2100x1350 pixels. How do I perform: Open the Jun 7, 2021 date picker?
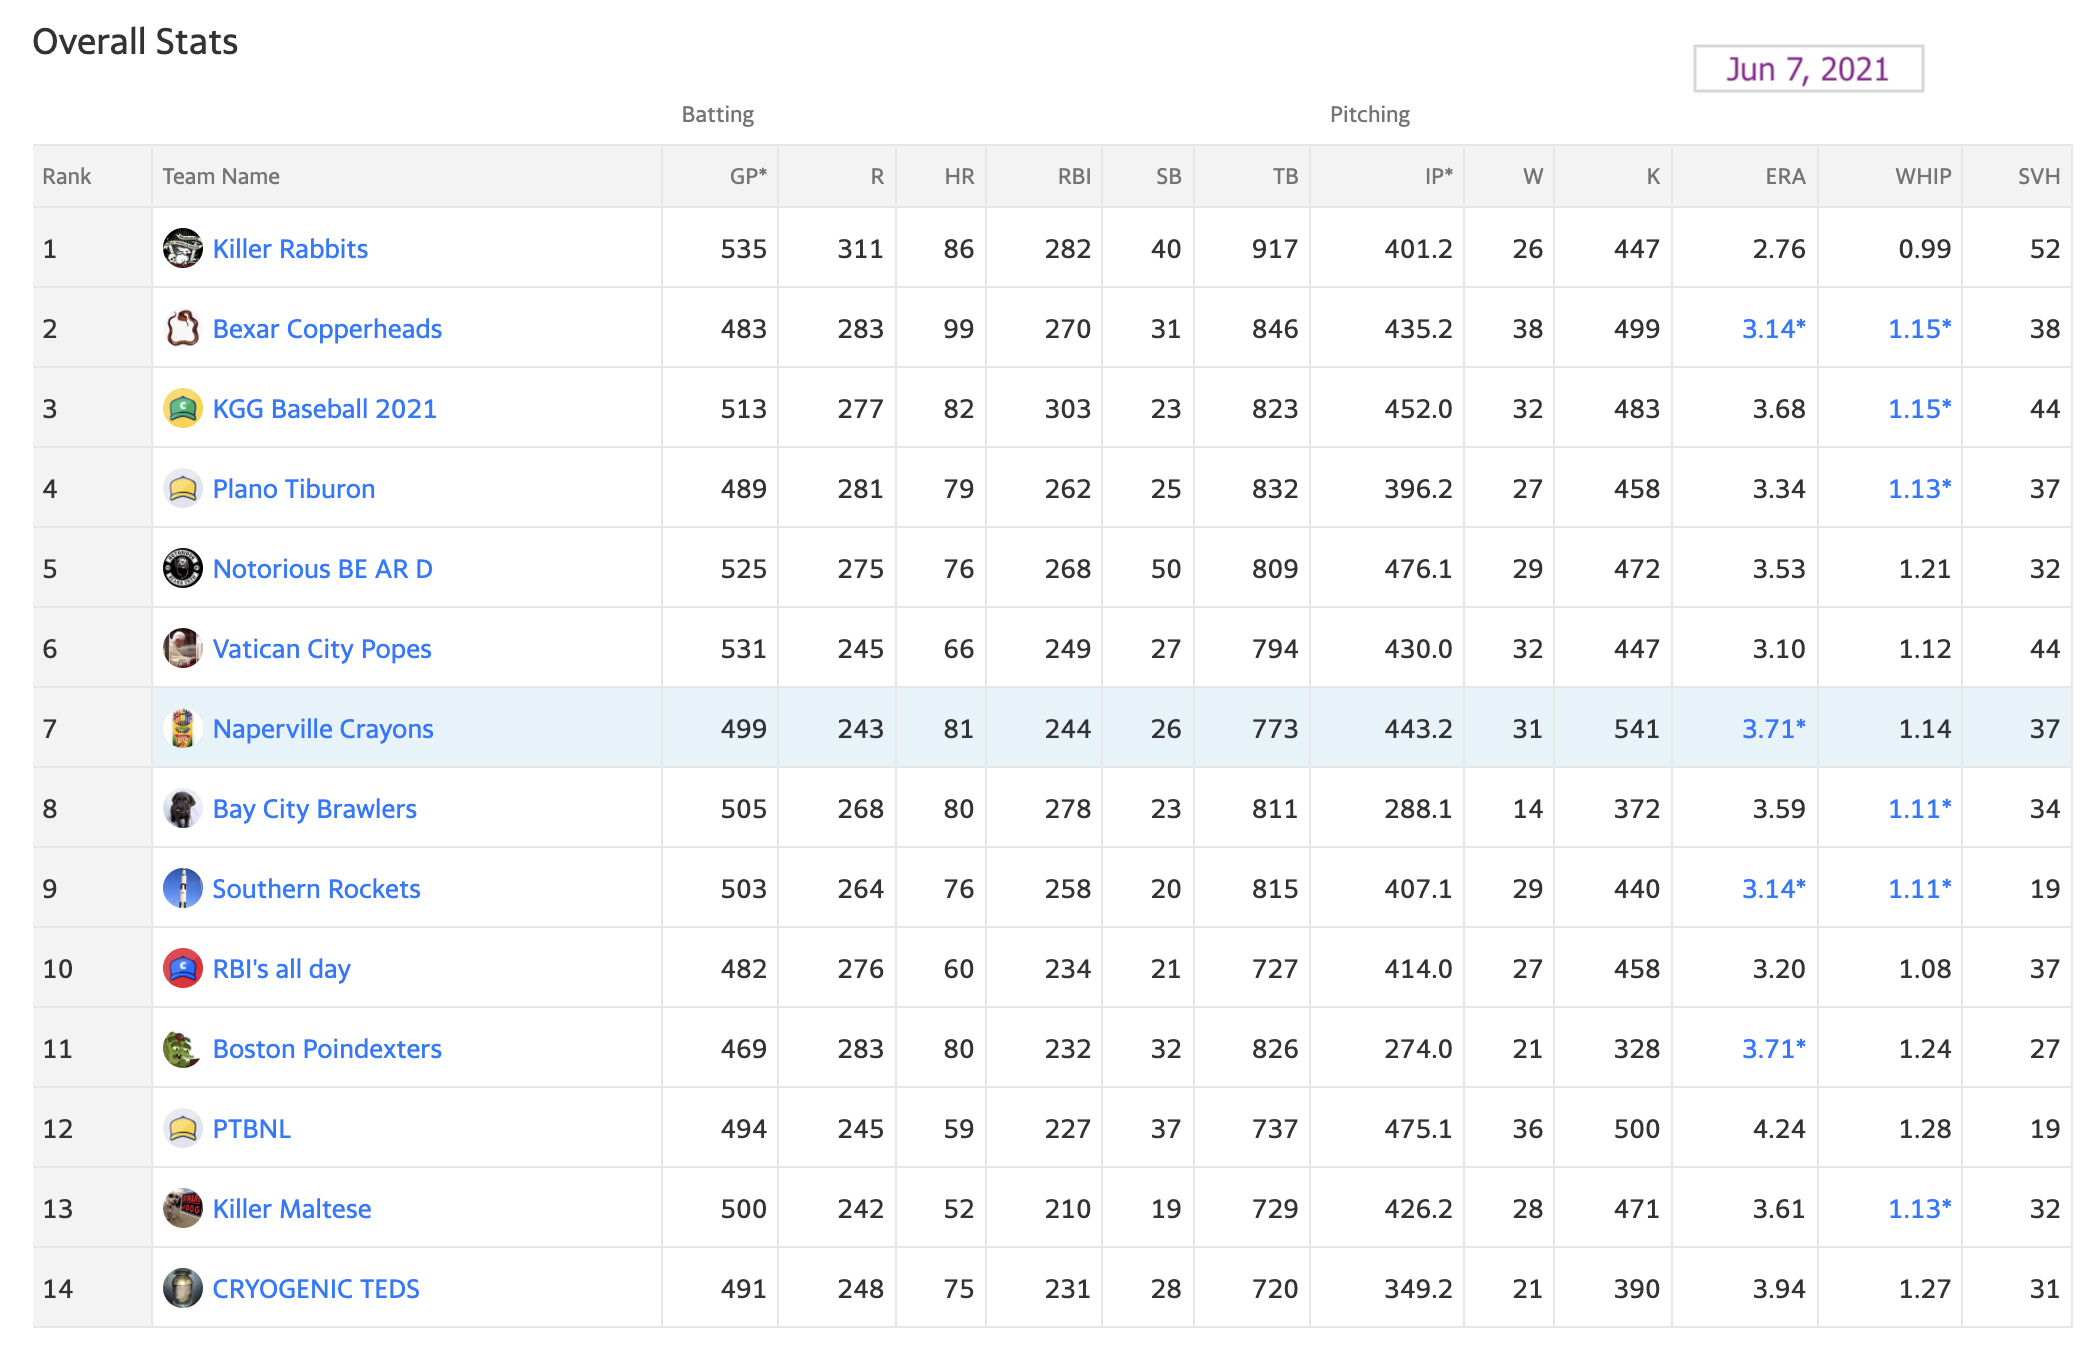tap(1808, 69)
